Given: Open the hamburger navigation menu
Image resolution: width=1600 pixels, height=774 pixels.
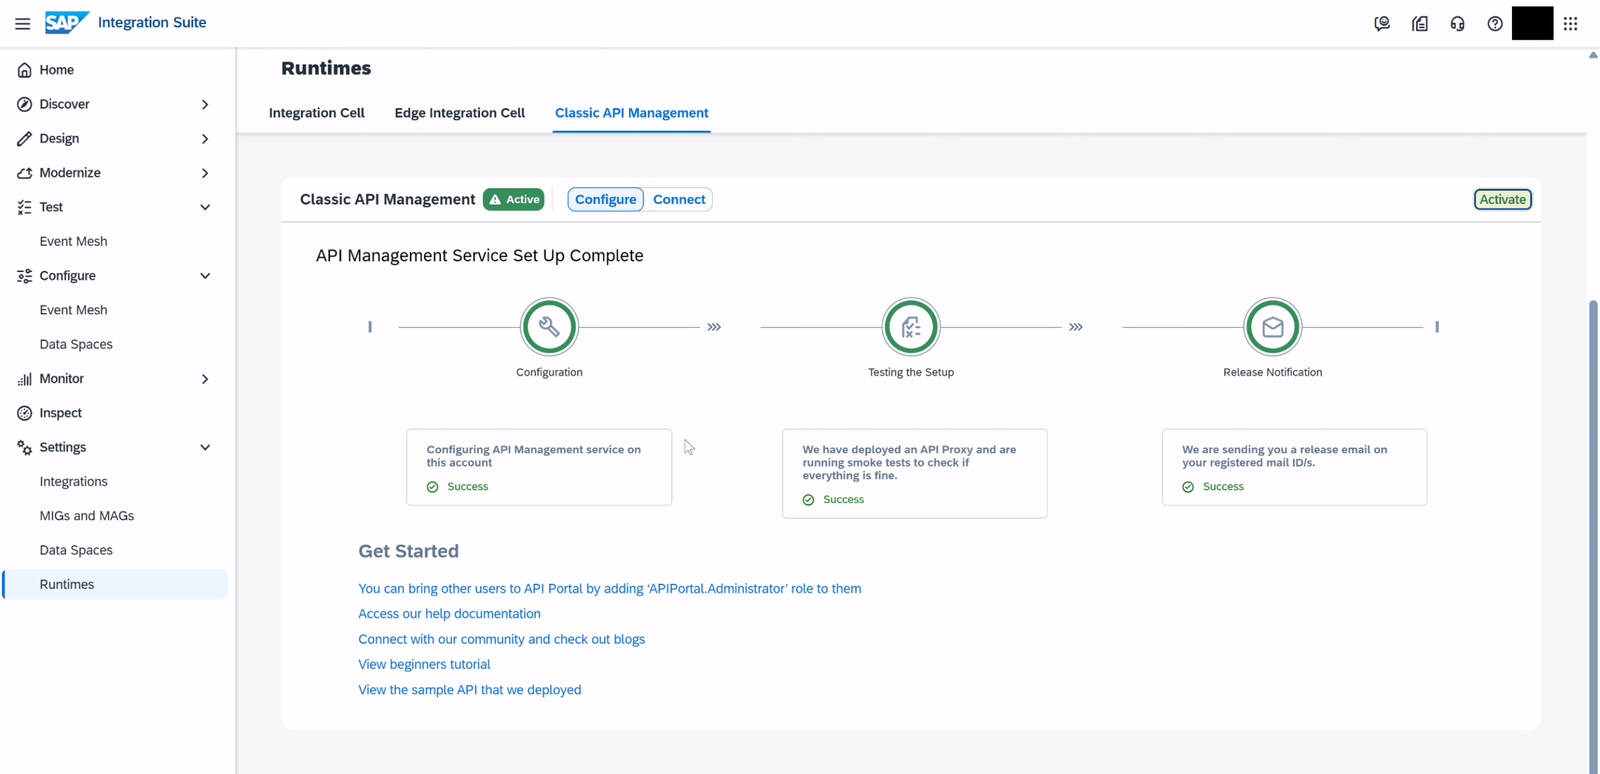Looking at the screenshot, I should (22, 23).
